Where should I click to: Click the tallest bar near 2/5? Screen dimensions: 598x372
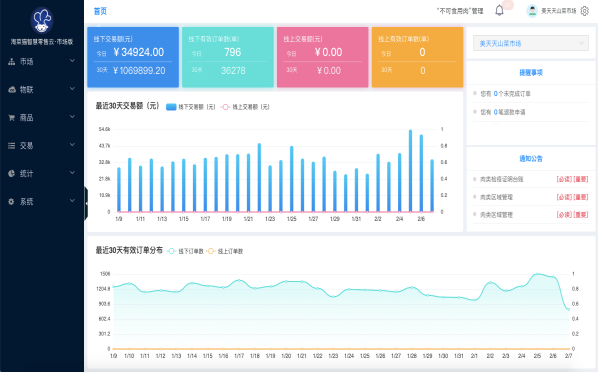tap(410, 171)
